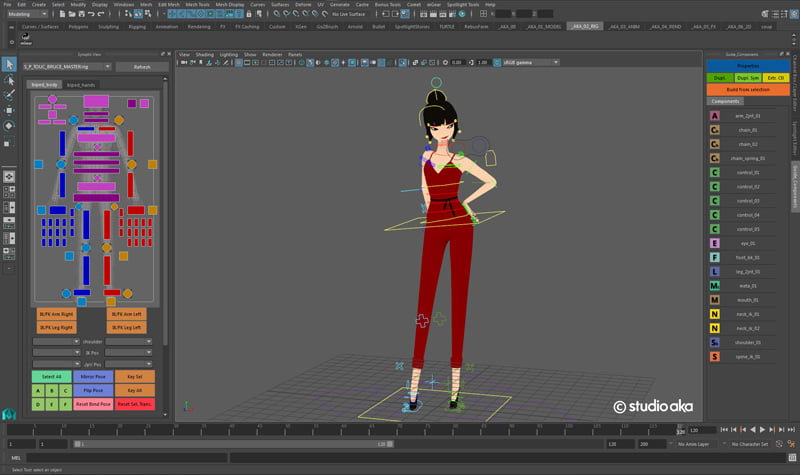The image size is (800, 475).
Task: Toggle sRGB gamma color management icon
Action: click(x=497, y=63)
